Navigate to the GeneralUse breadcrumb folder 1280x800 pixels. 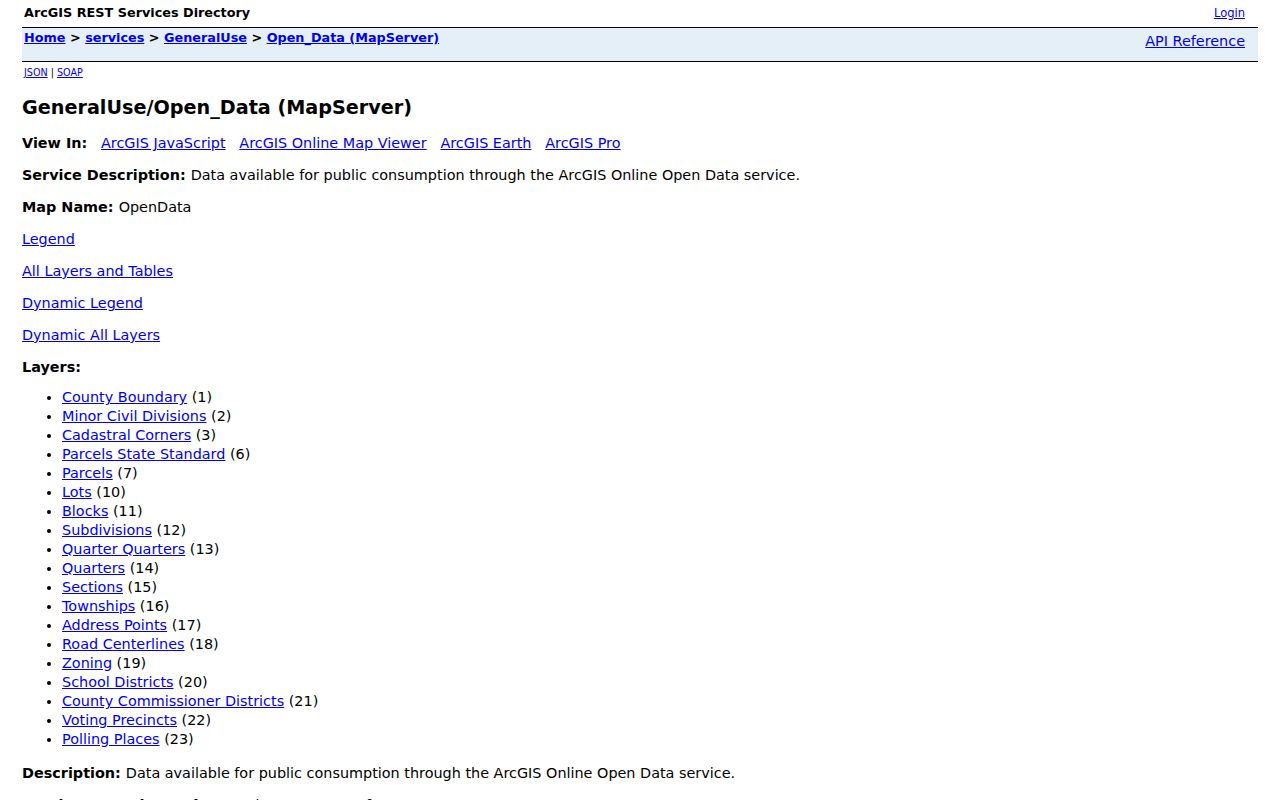[x=205, y=38]
